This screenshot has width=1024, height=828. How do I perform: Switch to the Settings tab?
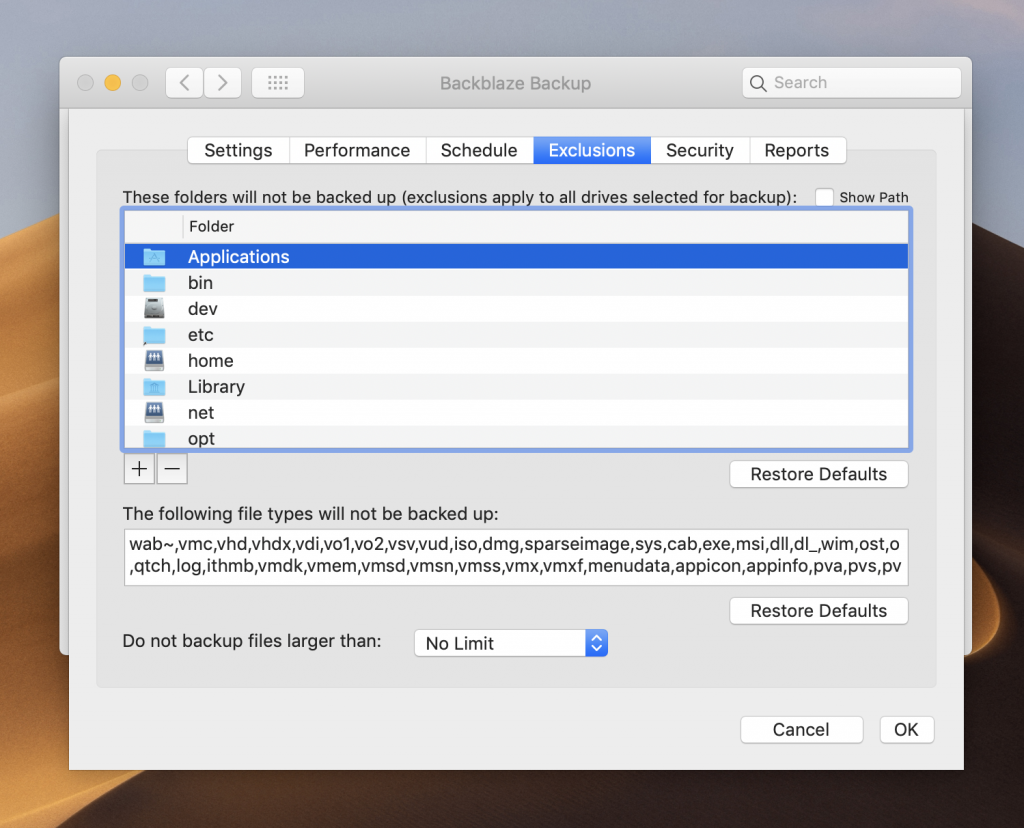(238, 150)
